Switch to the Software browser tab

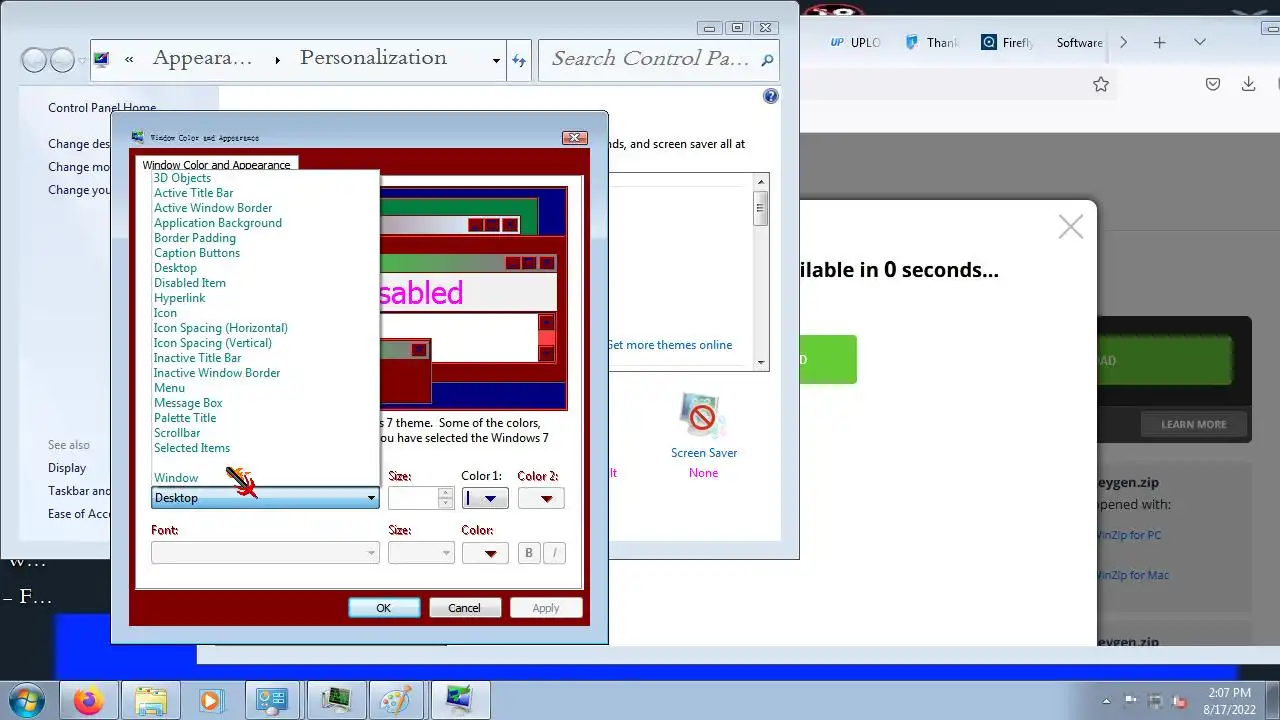click(x=1079, y=42)
